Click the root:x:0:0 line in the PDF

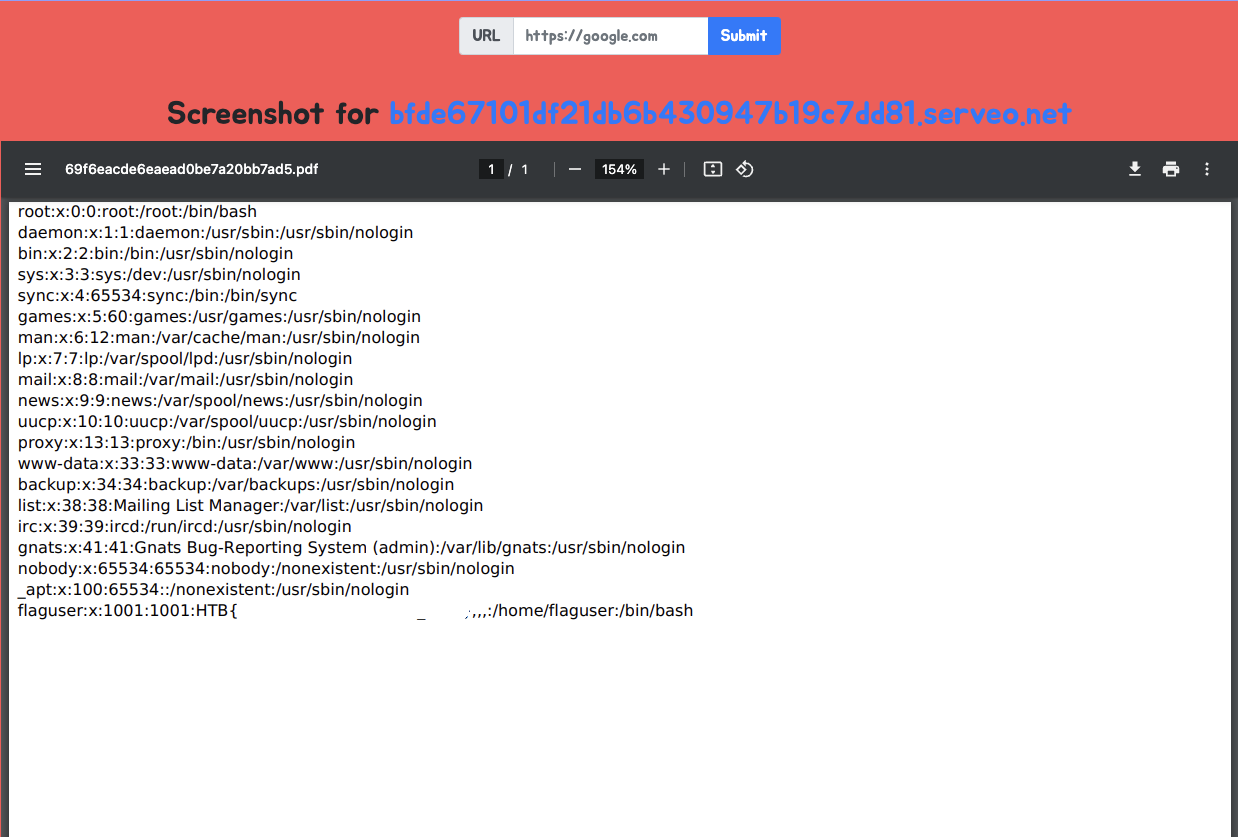coord(137,212)
